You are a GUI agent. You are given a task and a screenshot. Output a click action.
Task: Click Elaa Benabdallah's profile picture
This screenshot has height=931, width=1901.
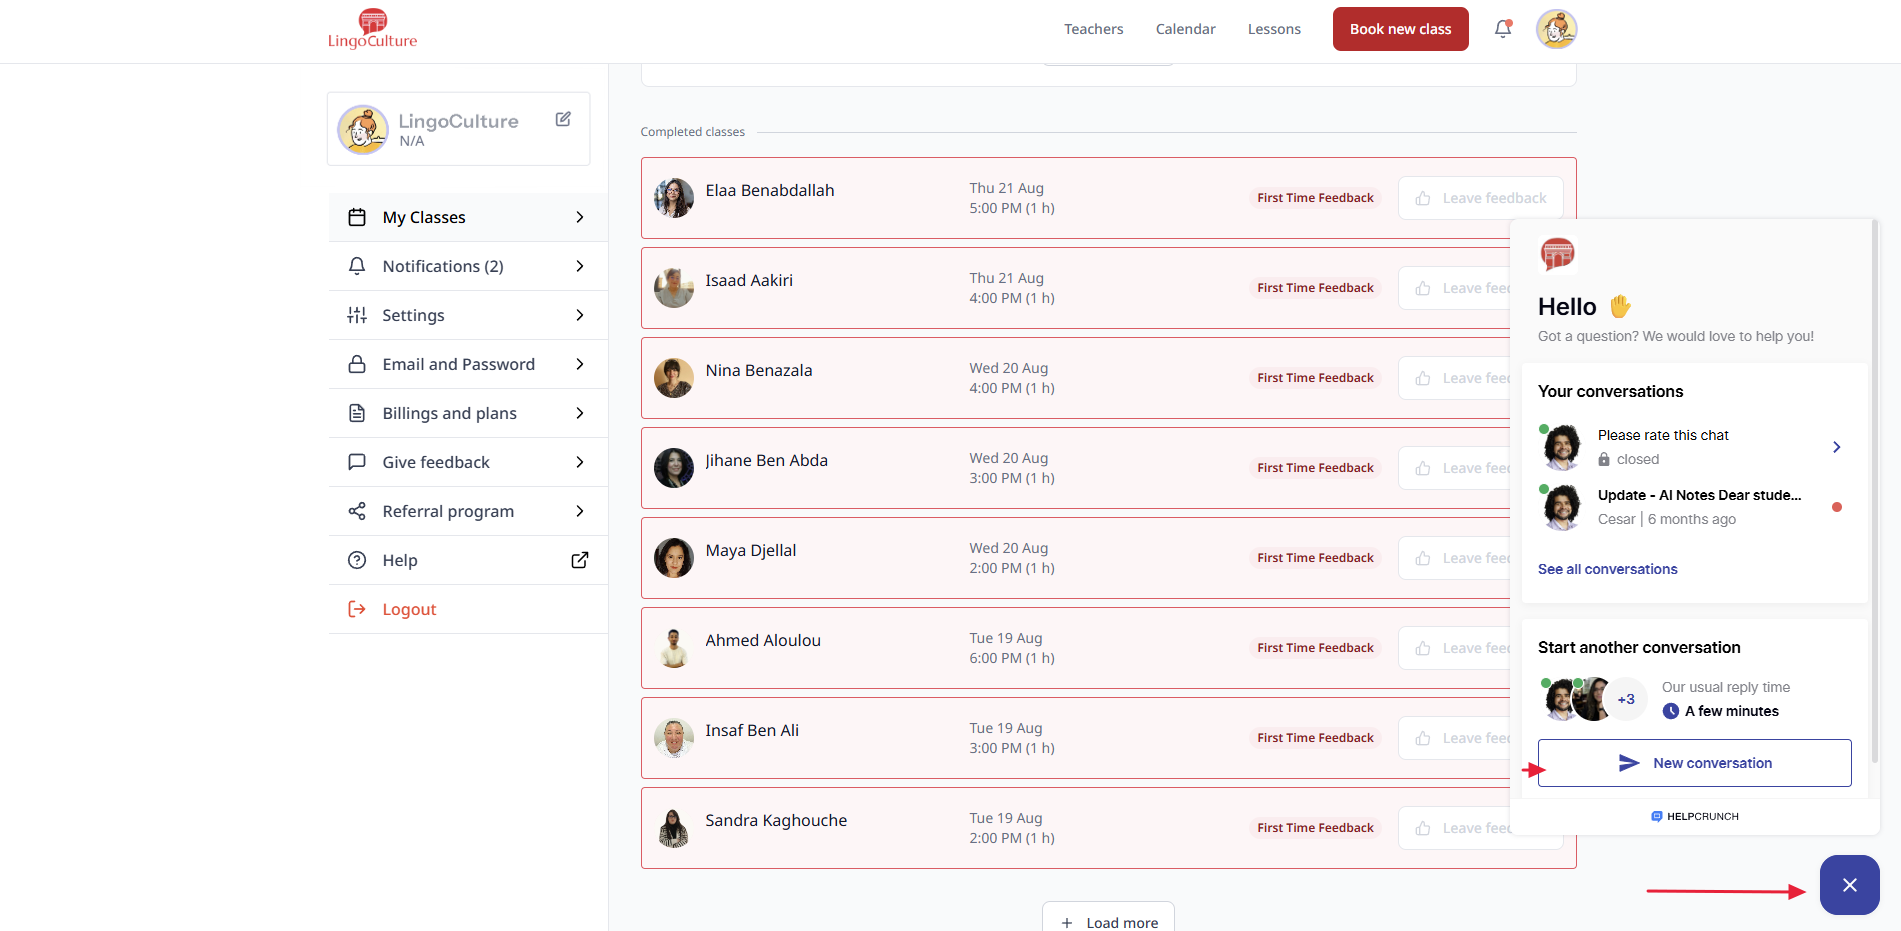(673, 198)
